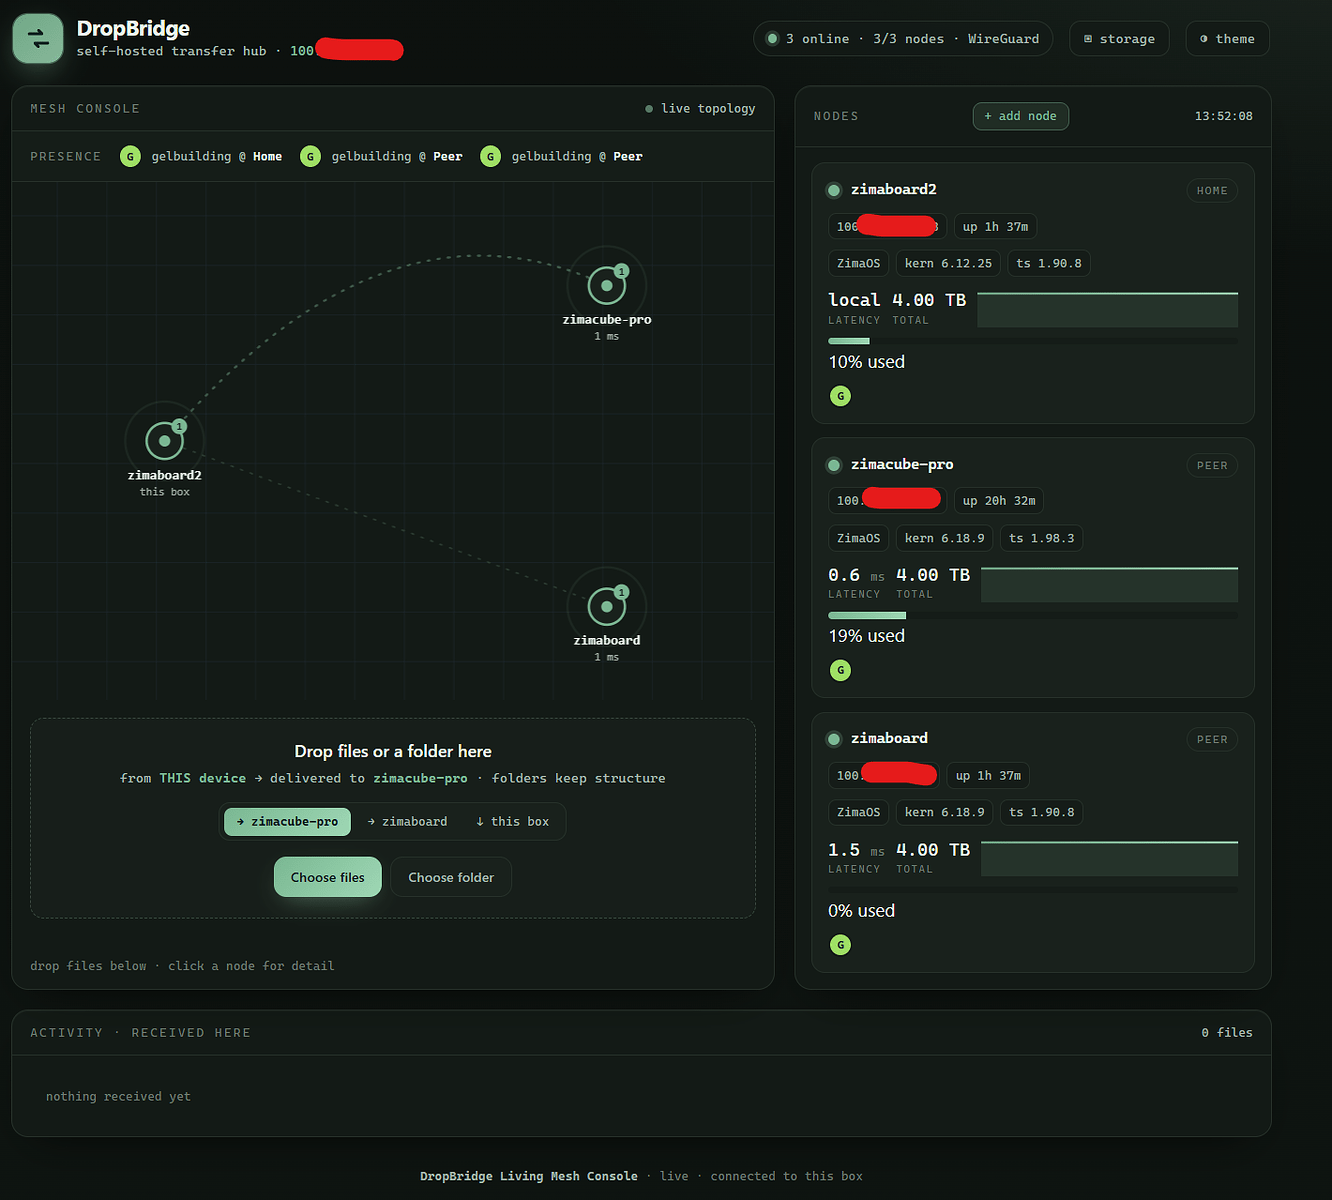Select the zimaboard2 node in topology
The width and height of the screenshot is (1332, 1200).
(x=165, y=441)
